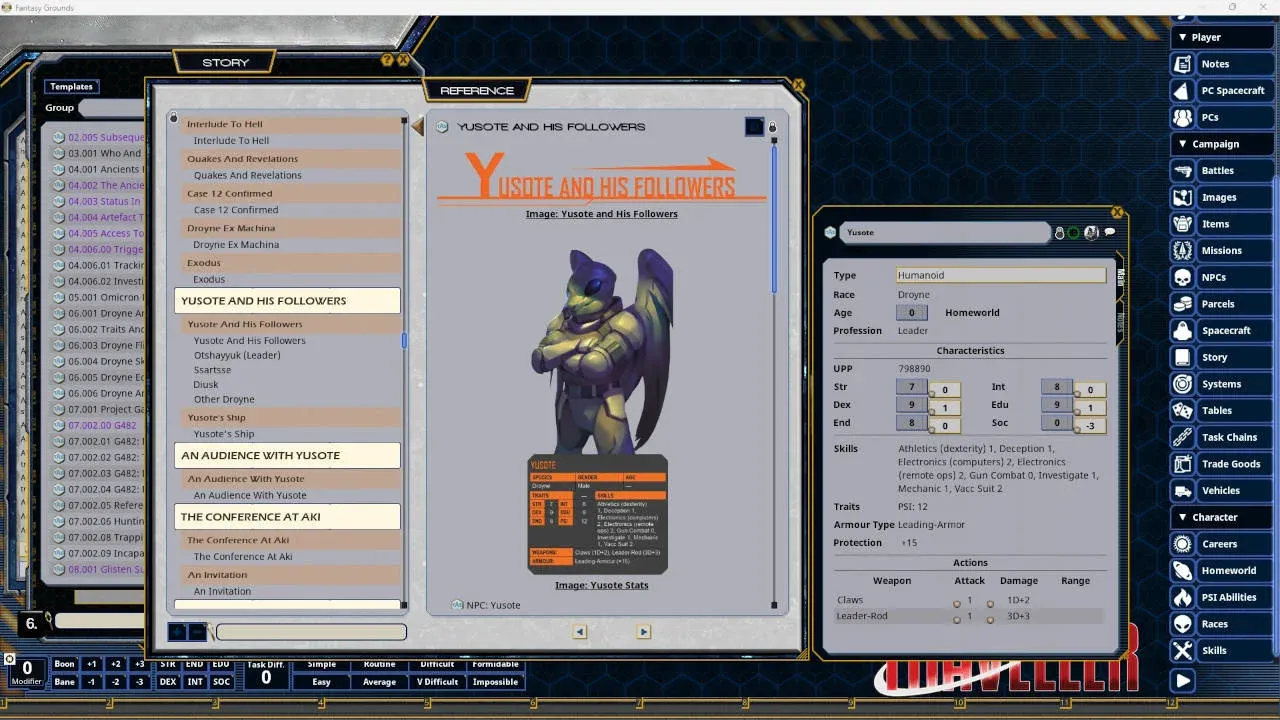Switch to the Notes tab of Yusote sheet

pyautogui.click(x=1121, y=321)
